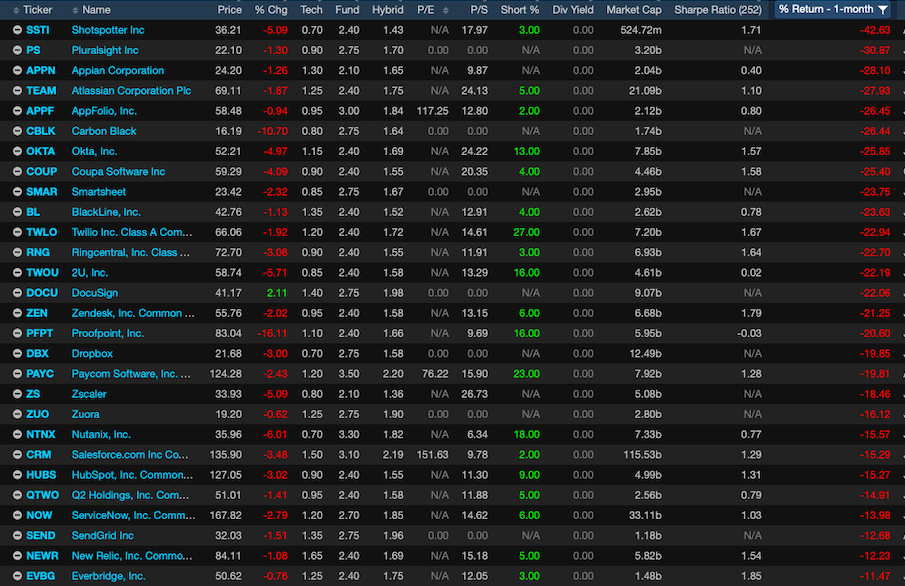Open the NOW ticker link

(x=39, y=515)
